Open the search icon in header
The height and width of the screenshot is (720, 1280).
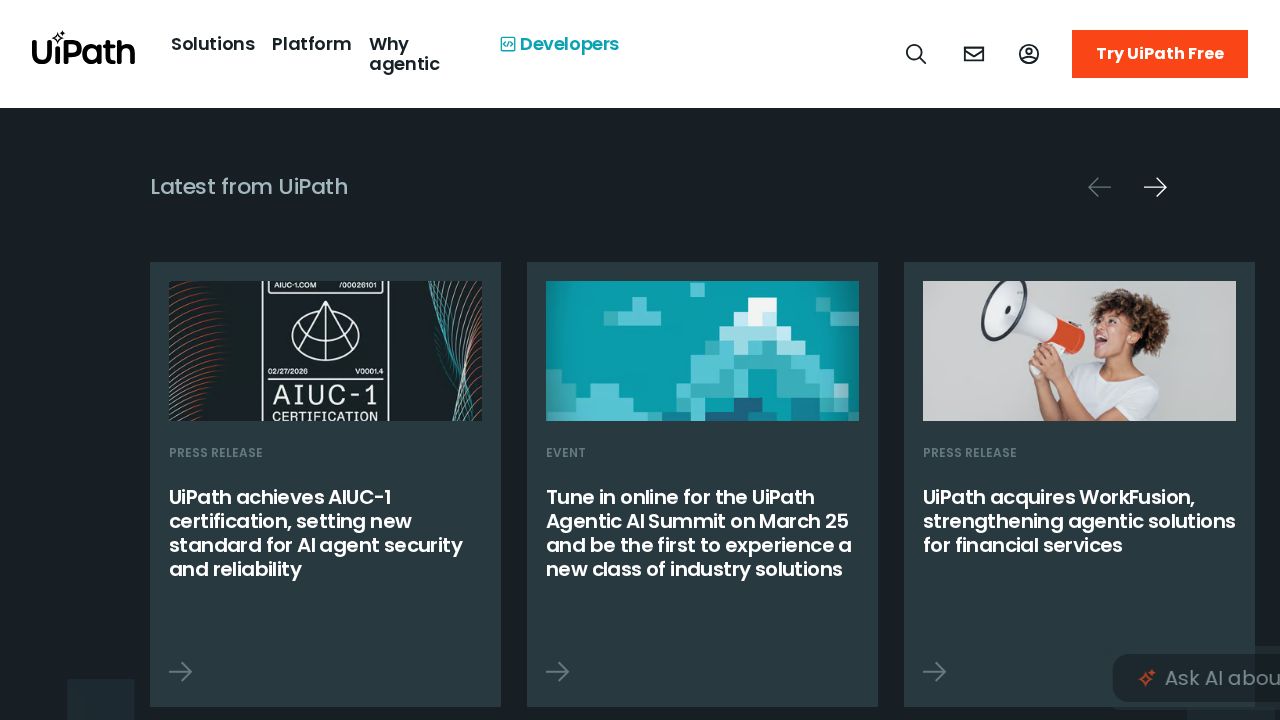tap(916, 54)
